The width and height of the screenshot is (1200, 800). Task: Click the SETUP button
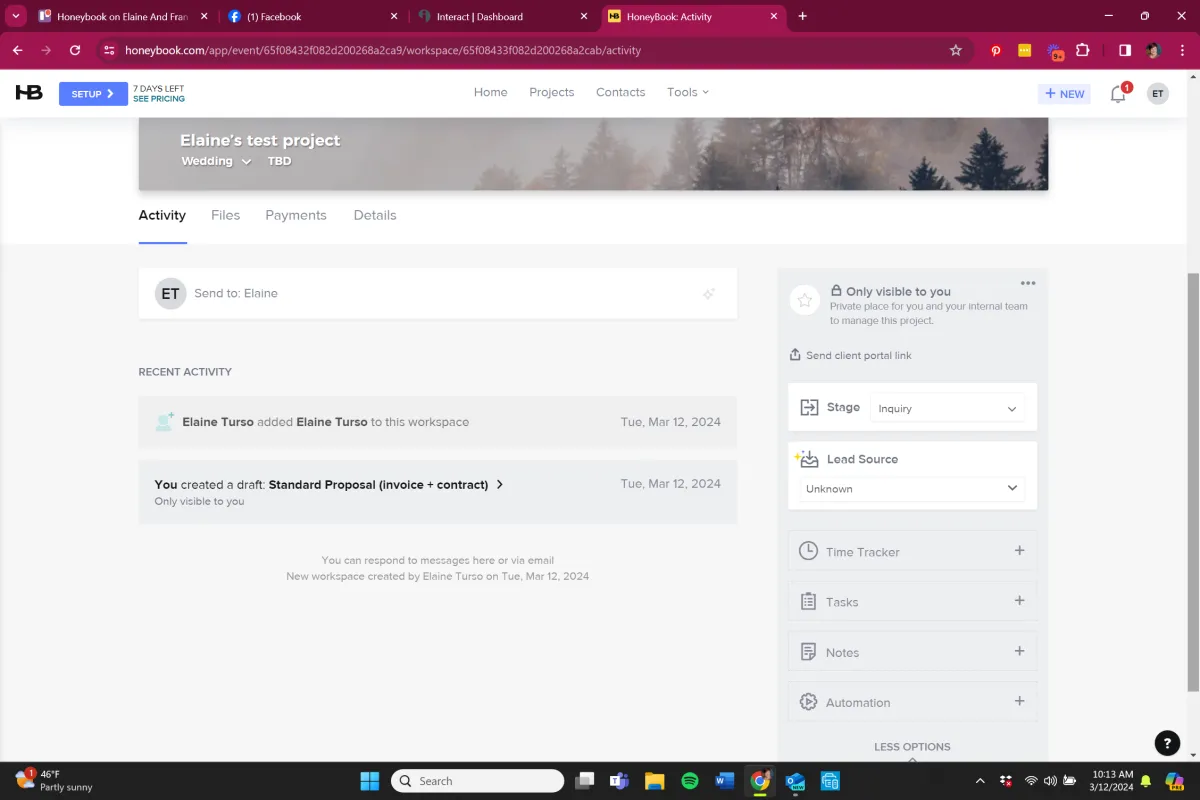click(93, 94)
